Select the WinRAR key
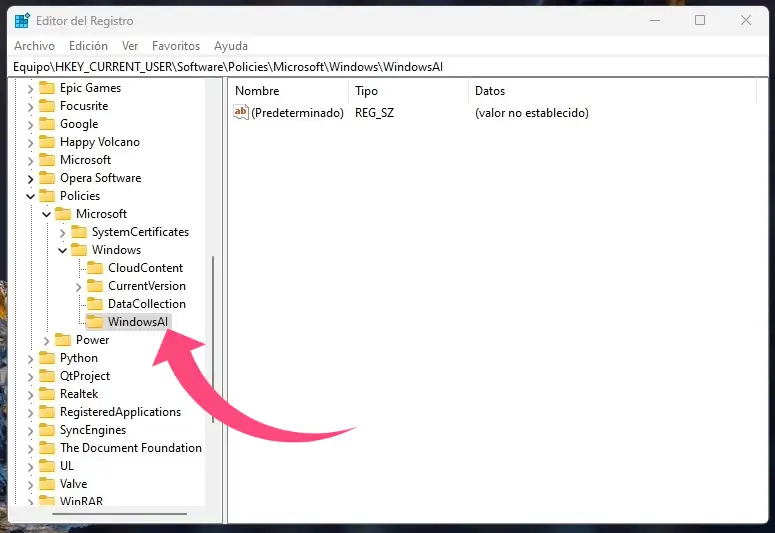The image size is (775, 533). [81, 501]
